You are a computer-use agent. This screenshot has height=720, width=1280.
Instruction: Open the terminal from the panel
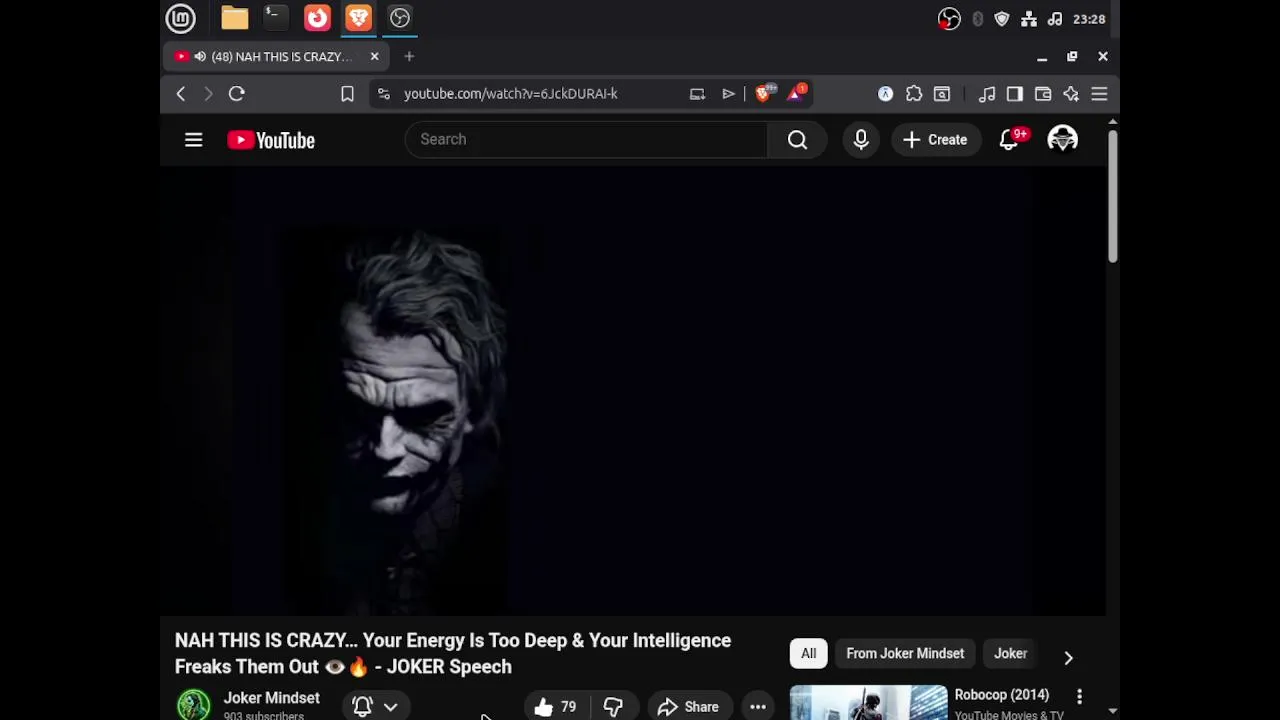point(274,18)
